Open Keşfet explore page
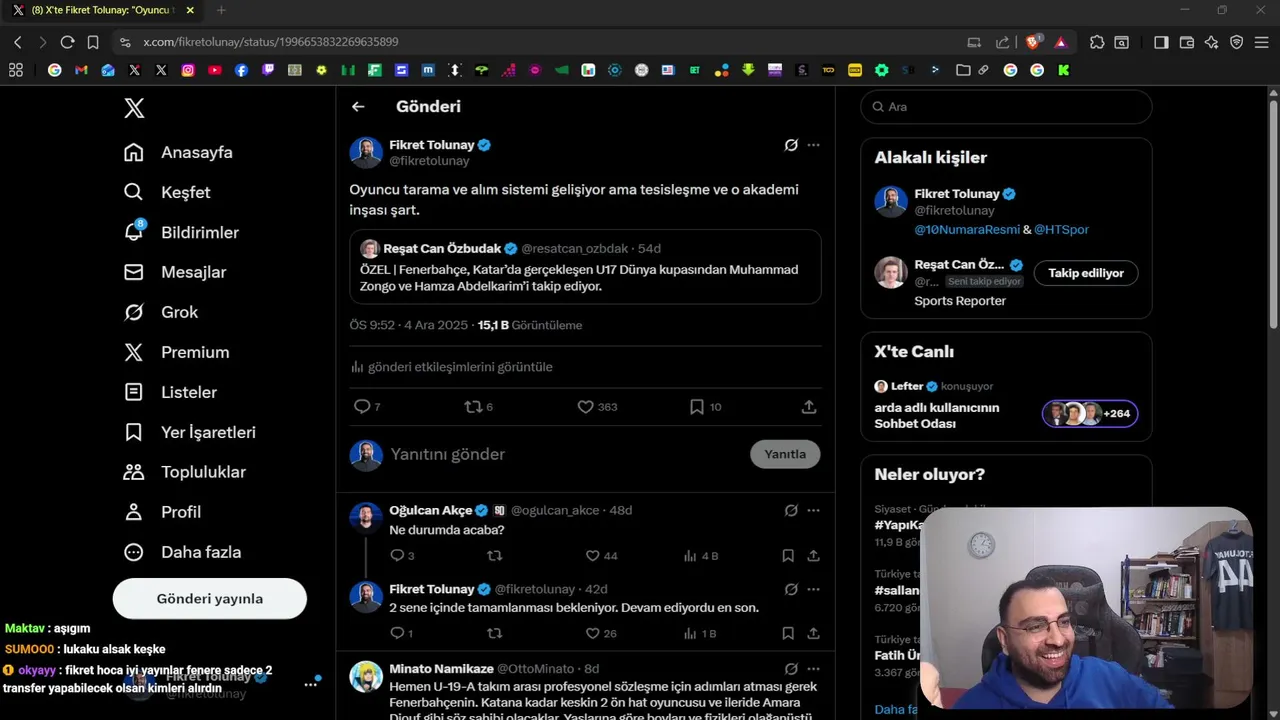 167,192
